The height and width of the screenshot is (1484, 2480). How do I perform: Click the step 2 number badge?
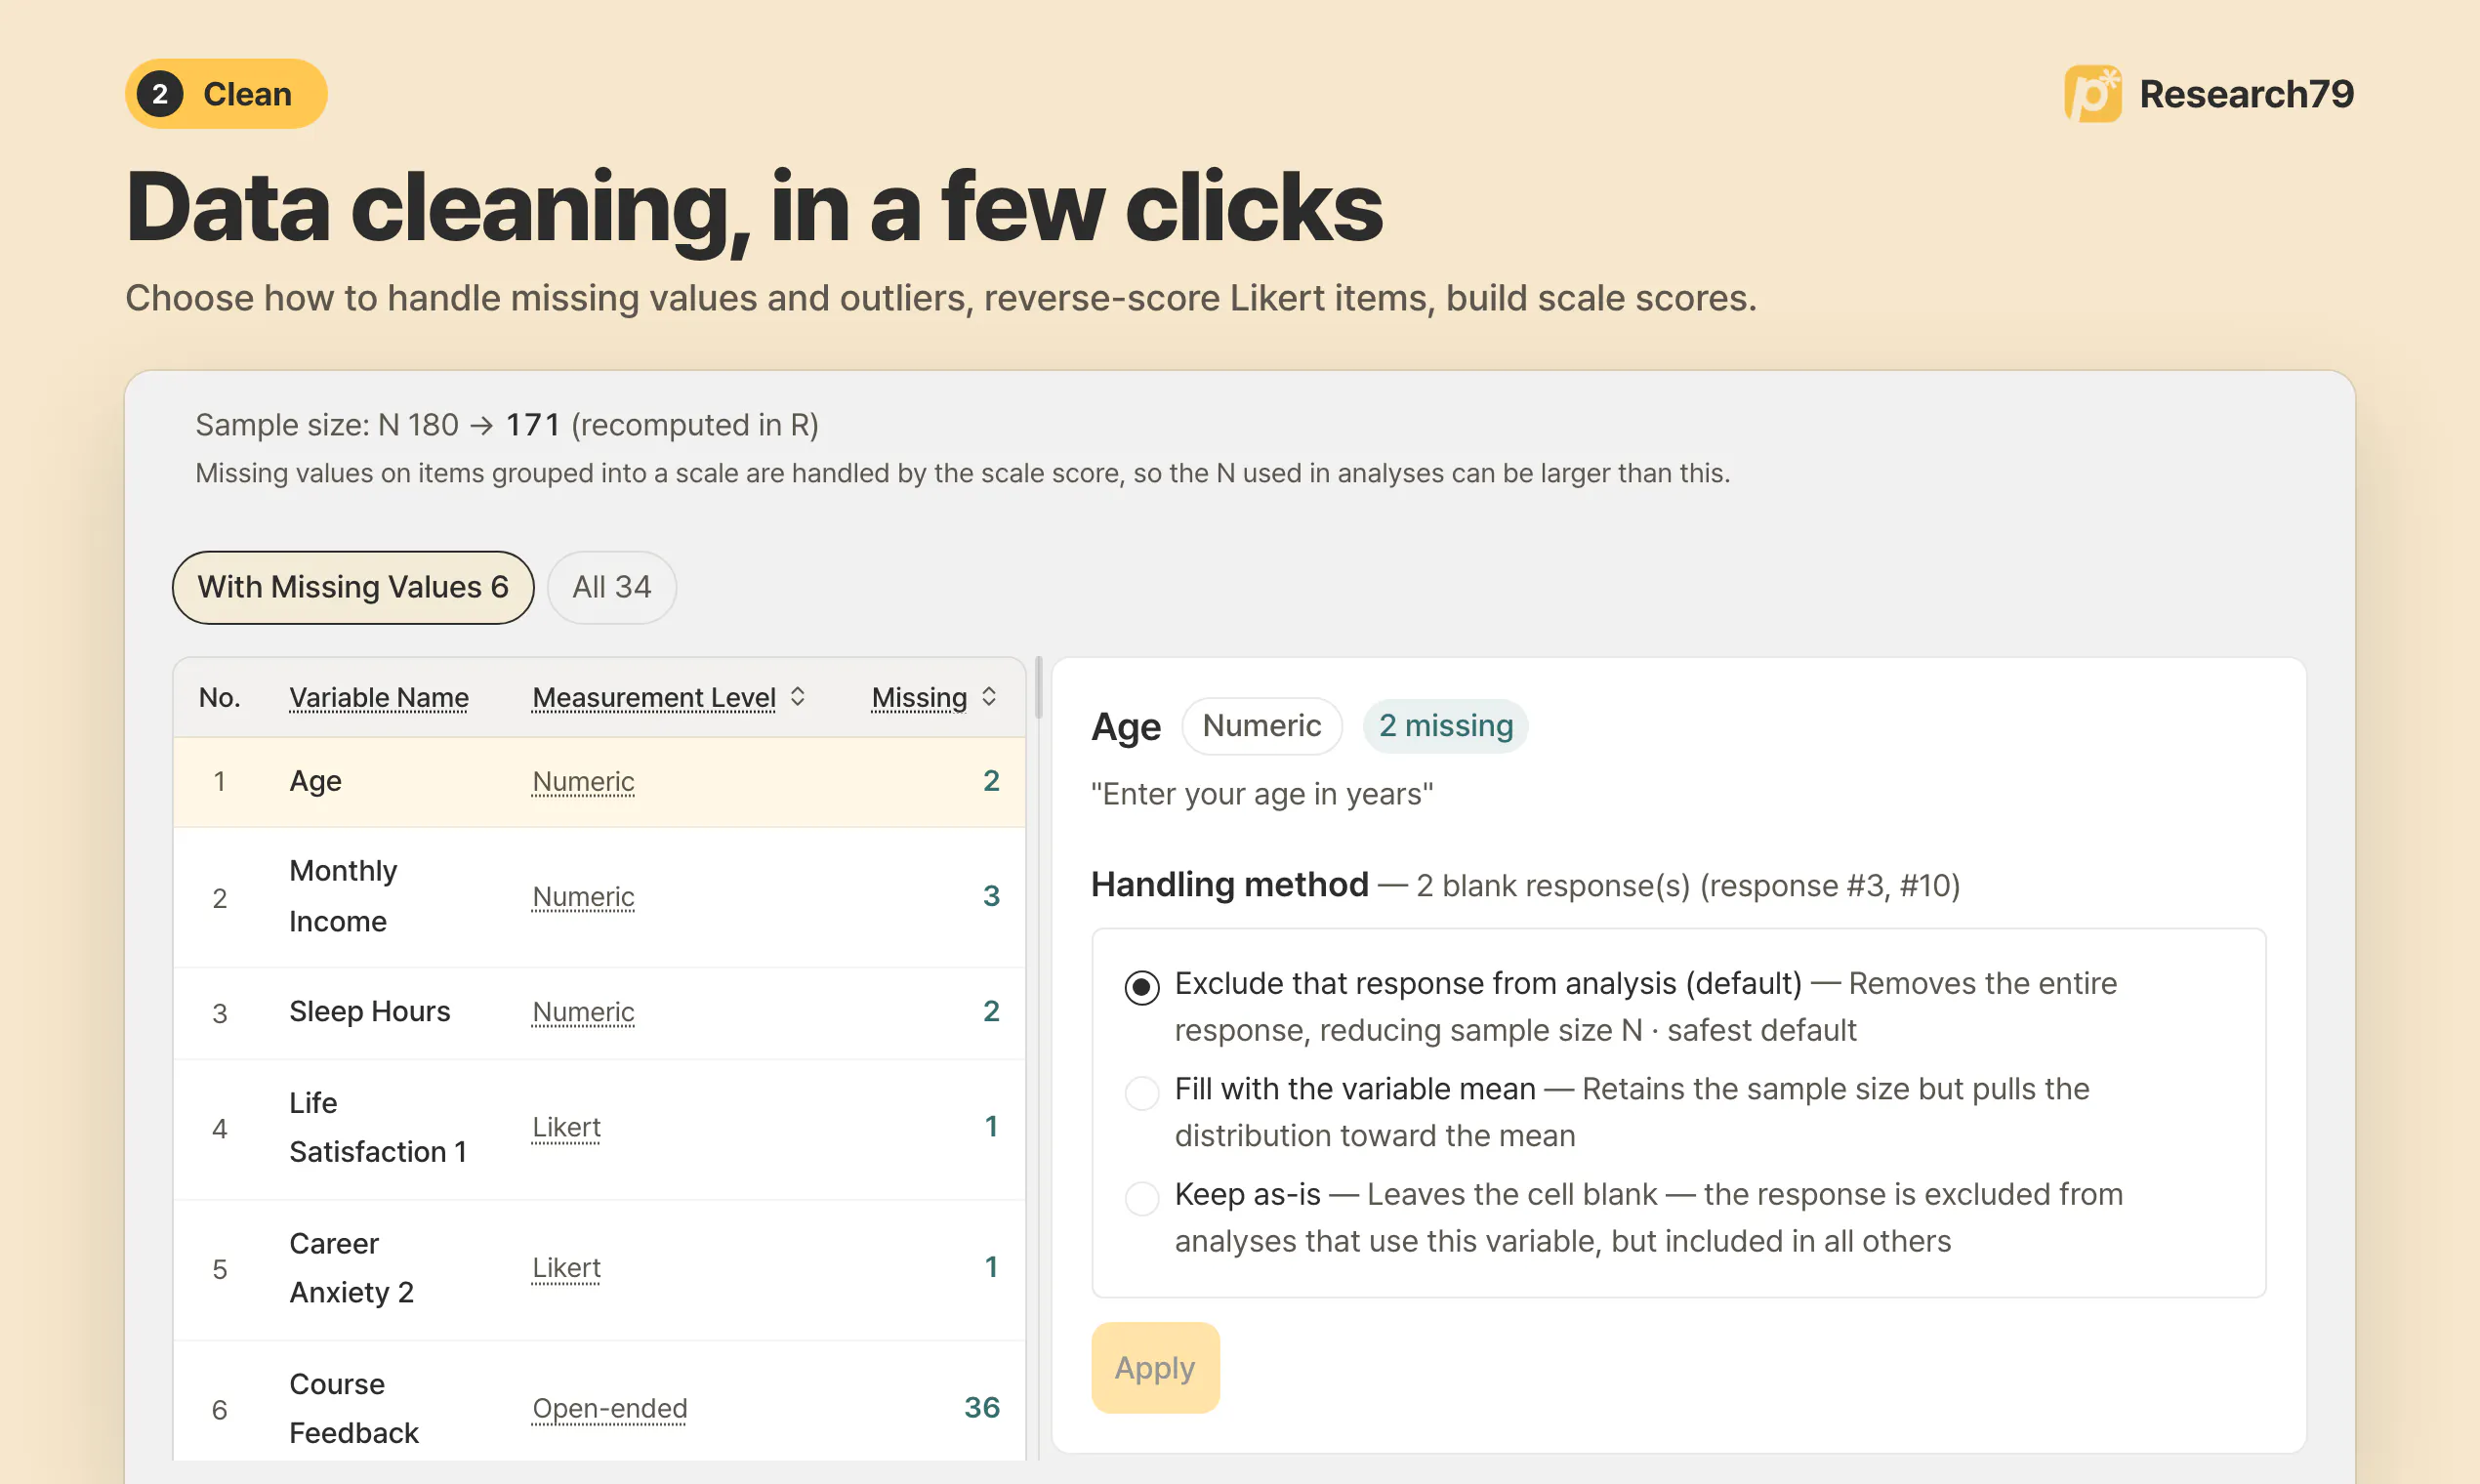pos(160,94)
